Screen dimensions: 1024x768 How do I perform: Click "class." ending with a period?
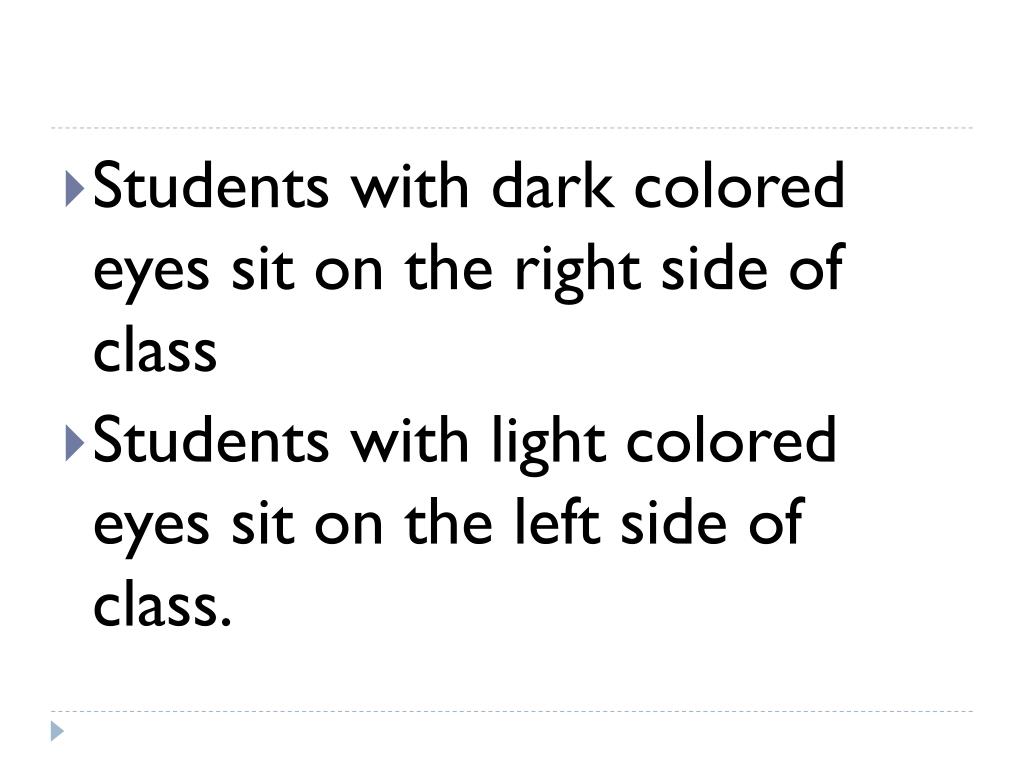pos(162,604)
